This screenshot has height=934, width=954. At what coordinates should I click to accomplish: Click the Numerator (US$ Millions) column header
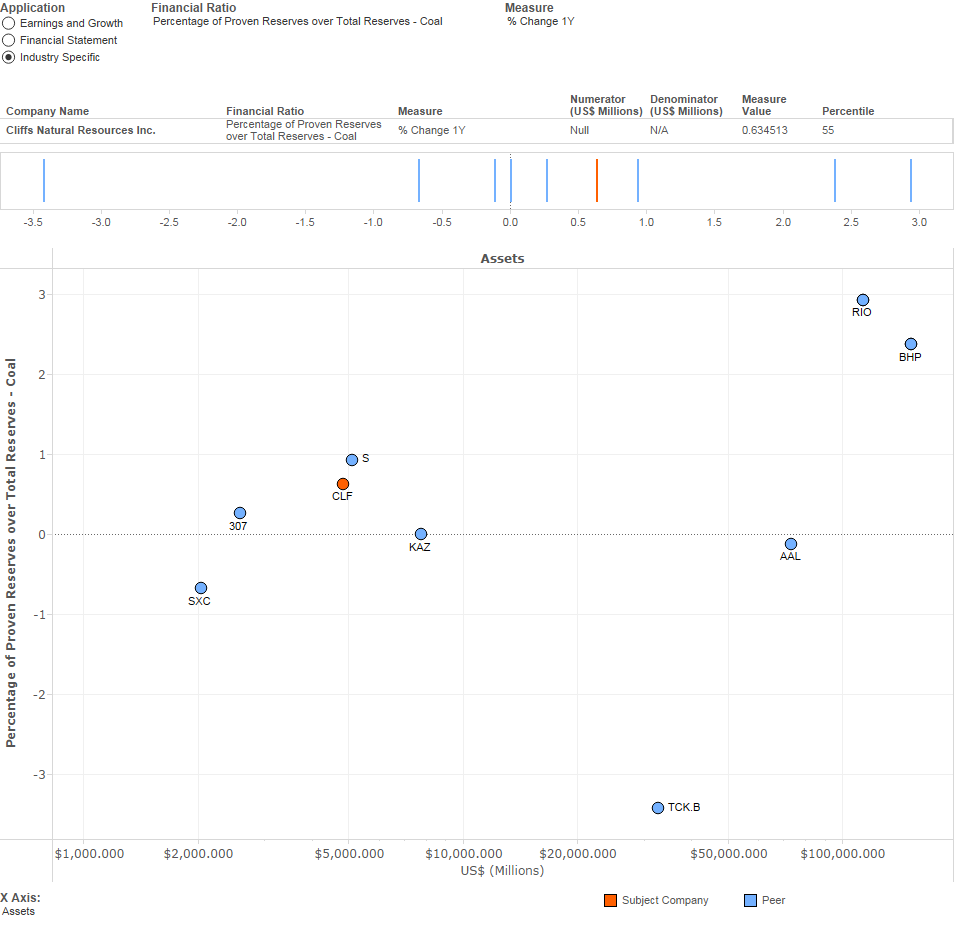606,105
